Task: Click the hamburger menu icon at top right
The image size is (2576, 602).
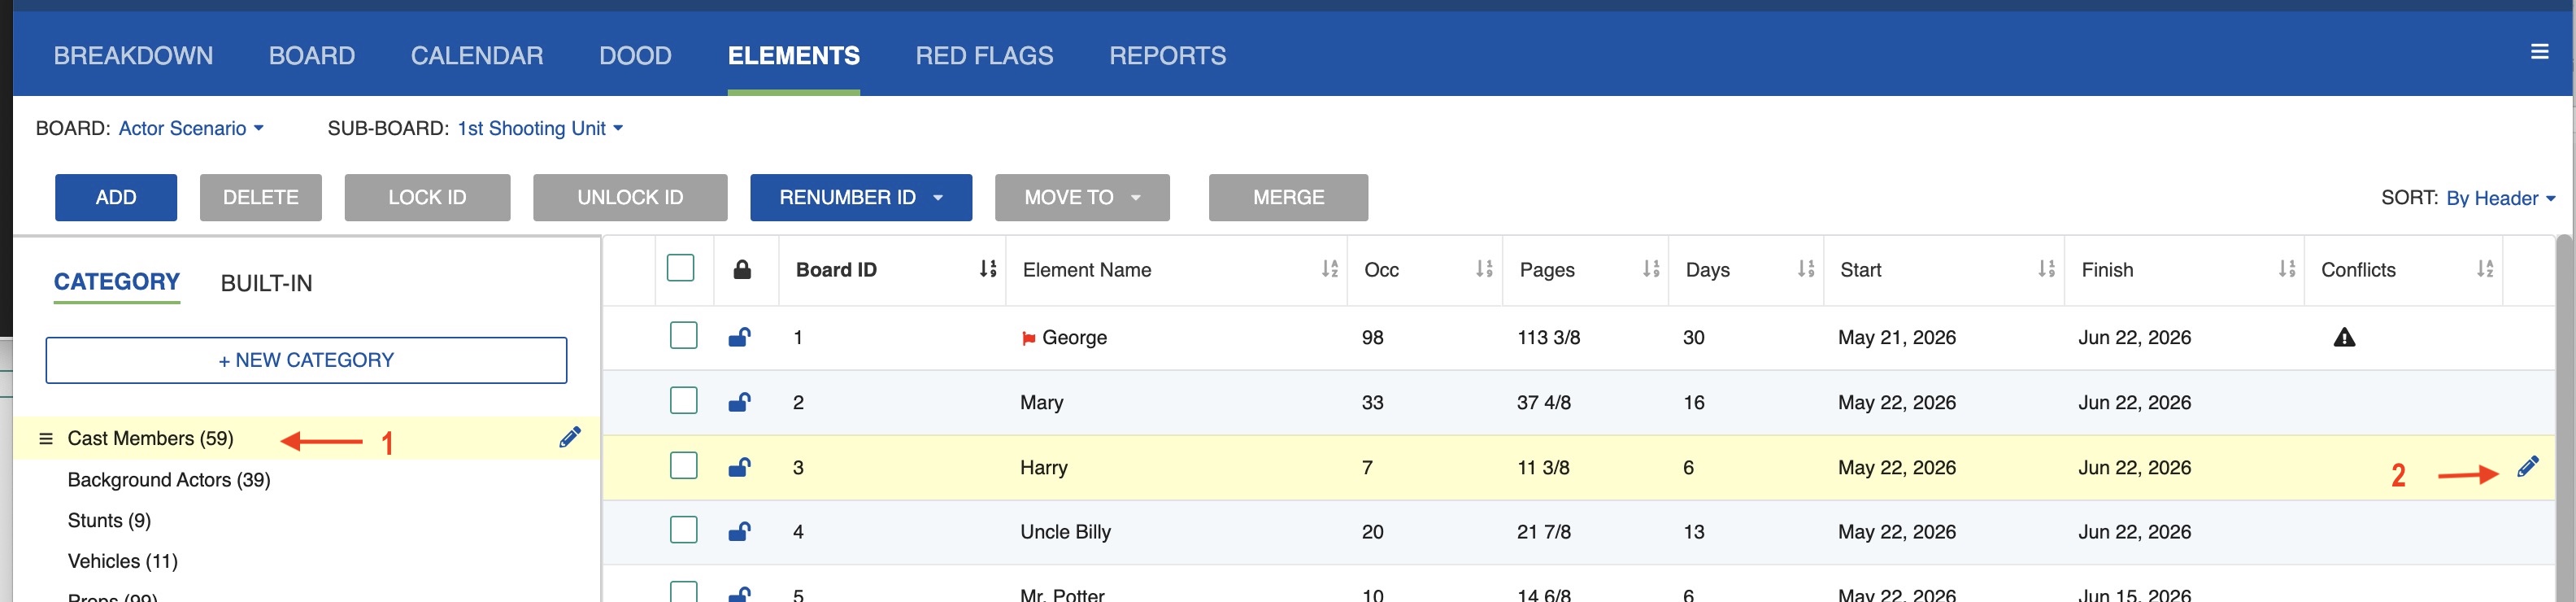Action: coord(2539,51)
